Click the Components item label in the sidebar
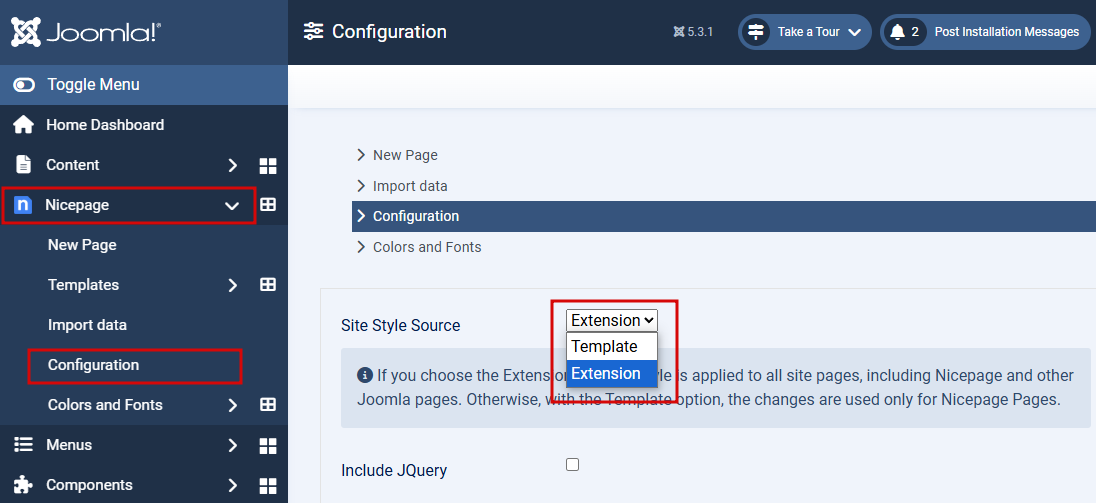 89,485
